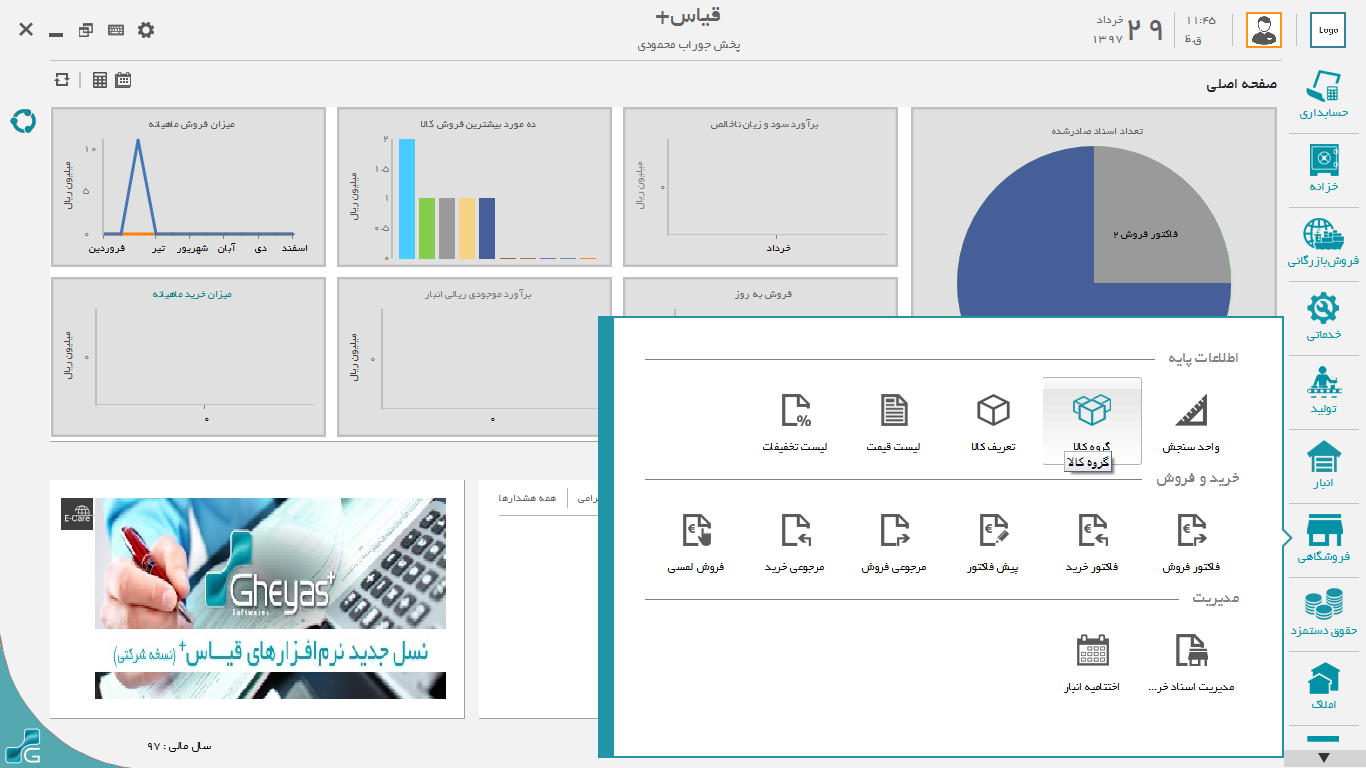
Task: Open the ده مورد بیشترین فروش کالا chart
Action: click(x=475, y=187)
